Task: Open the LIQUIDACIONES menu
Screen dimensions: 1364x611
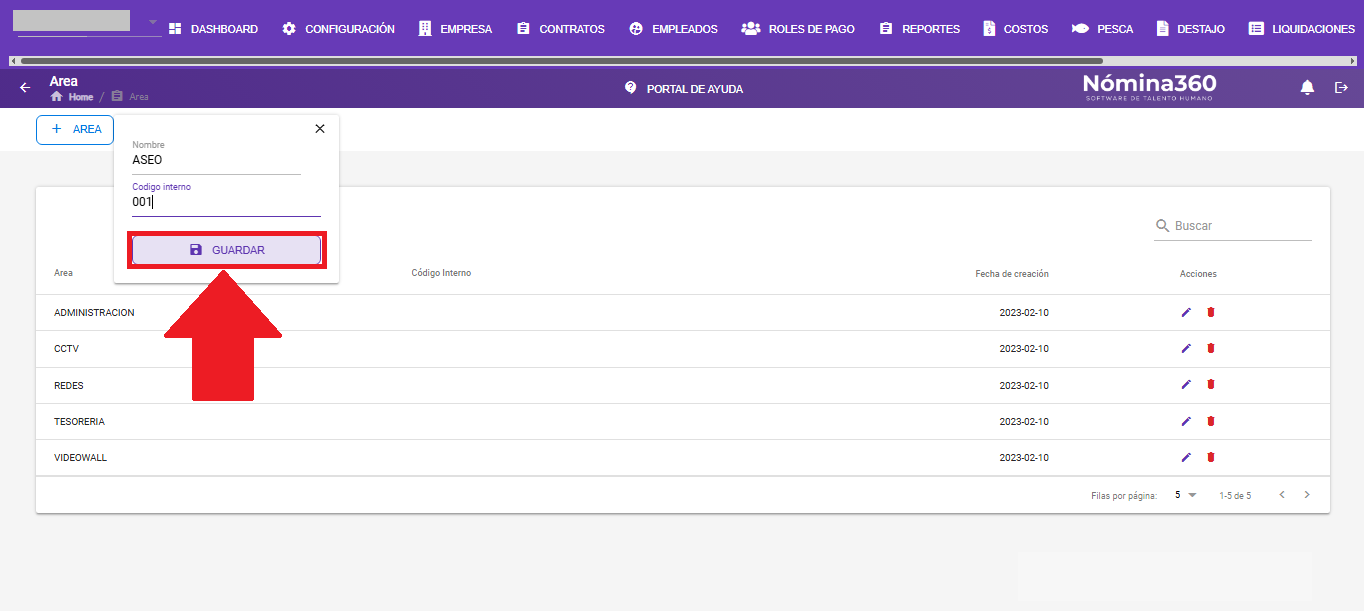Action: (x=1301, y=29)
